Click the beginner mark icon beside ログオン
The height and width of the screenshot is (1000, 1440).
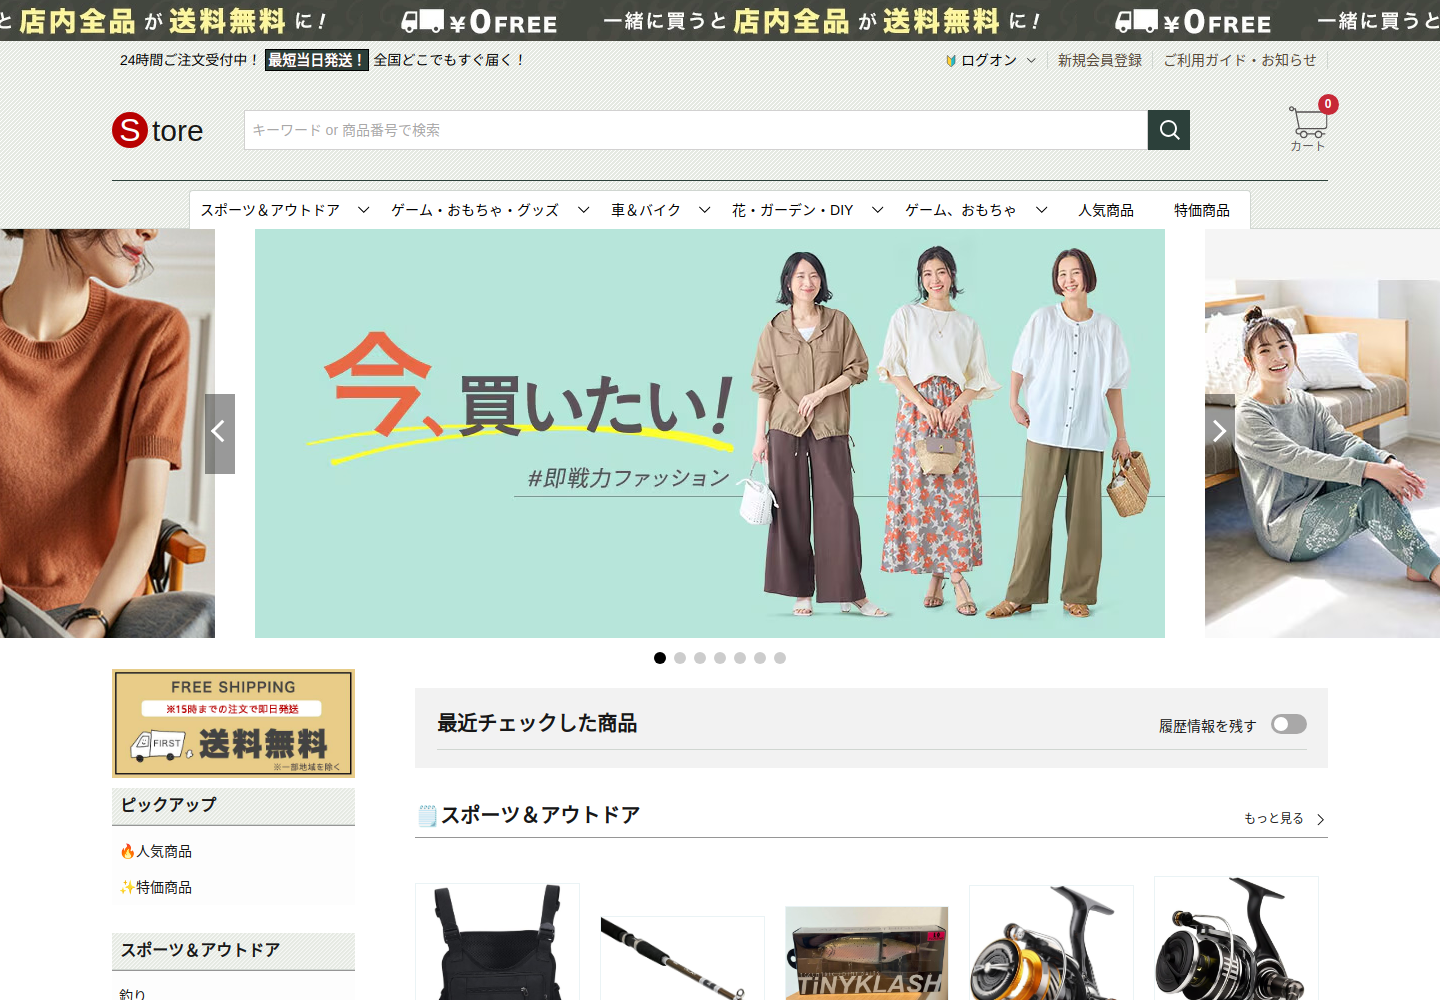tap(951, 60)
